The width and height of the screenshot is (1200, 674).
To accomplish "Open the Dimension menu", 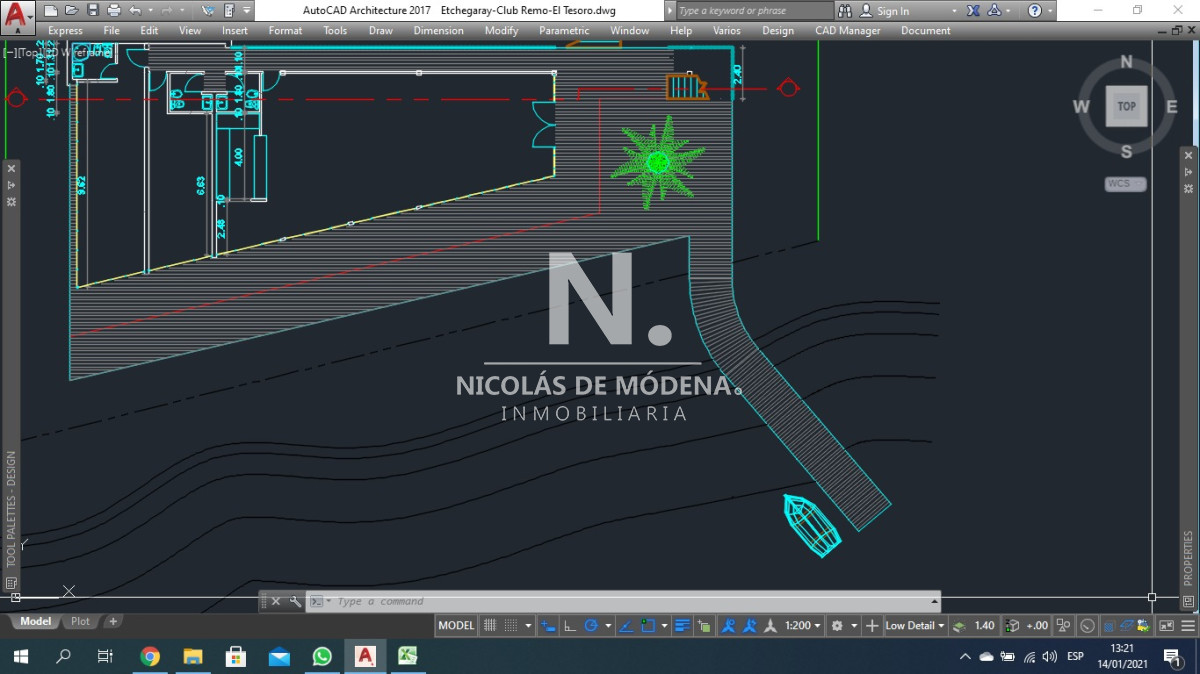I will (x=438, y=31).
